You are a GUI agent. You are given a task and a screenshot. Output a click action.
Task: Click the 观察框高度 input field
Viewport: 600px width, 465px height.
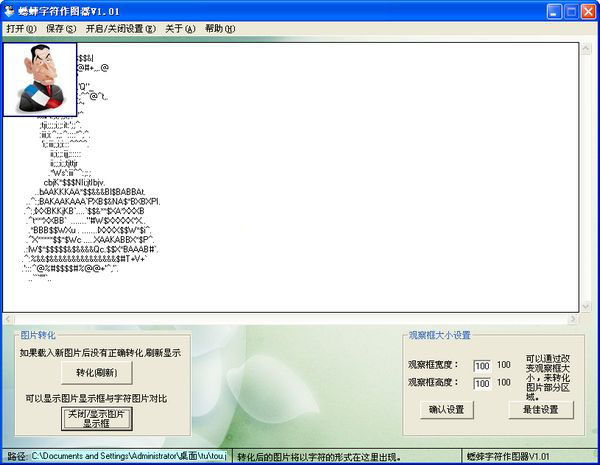(483, 383)
